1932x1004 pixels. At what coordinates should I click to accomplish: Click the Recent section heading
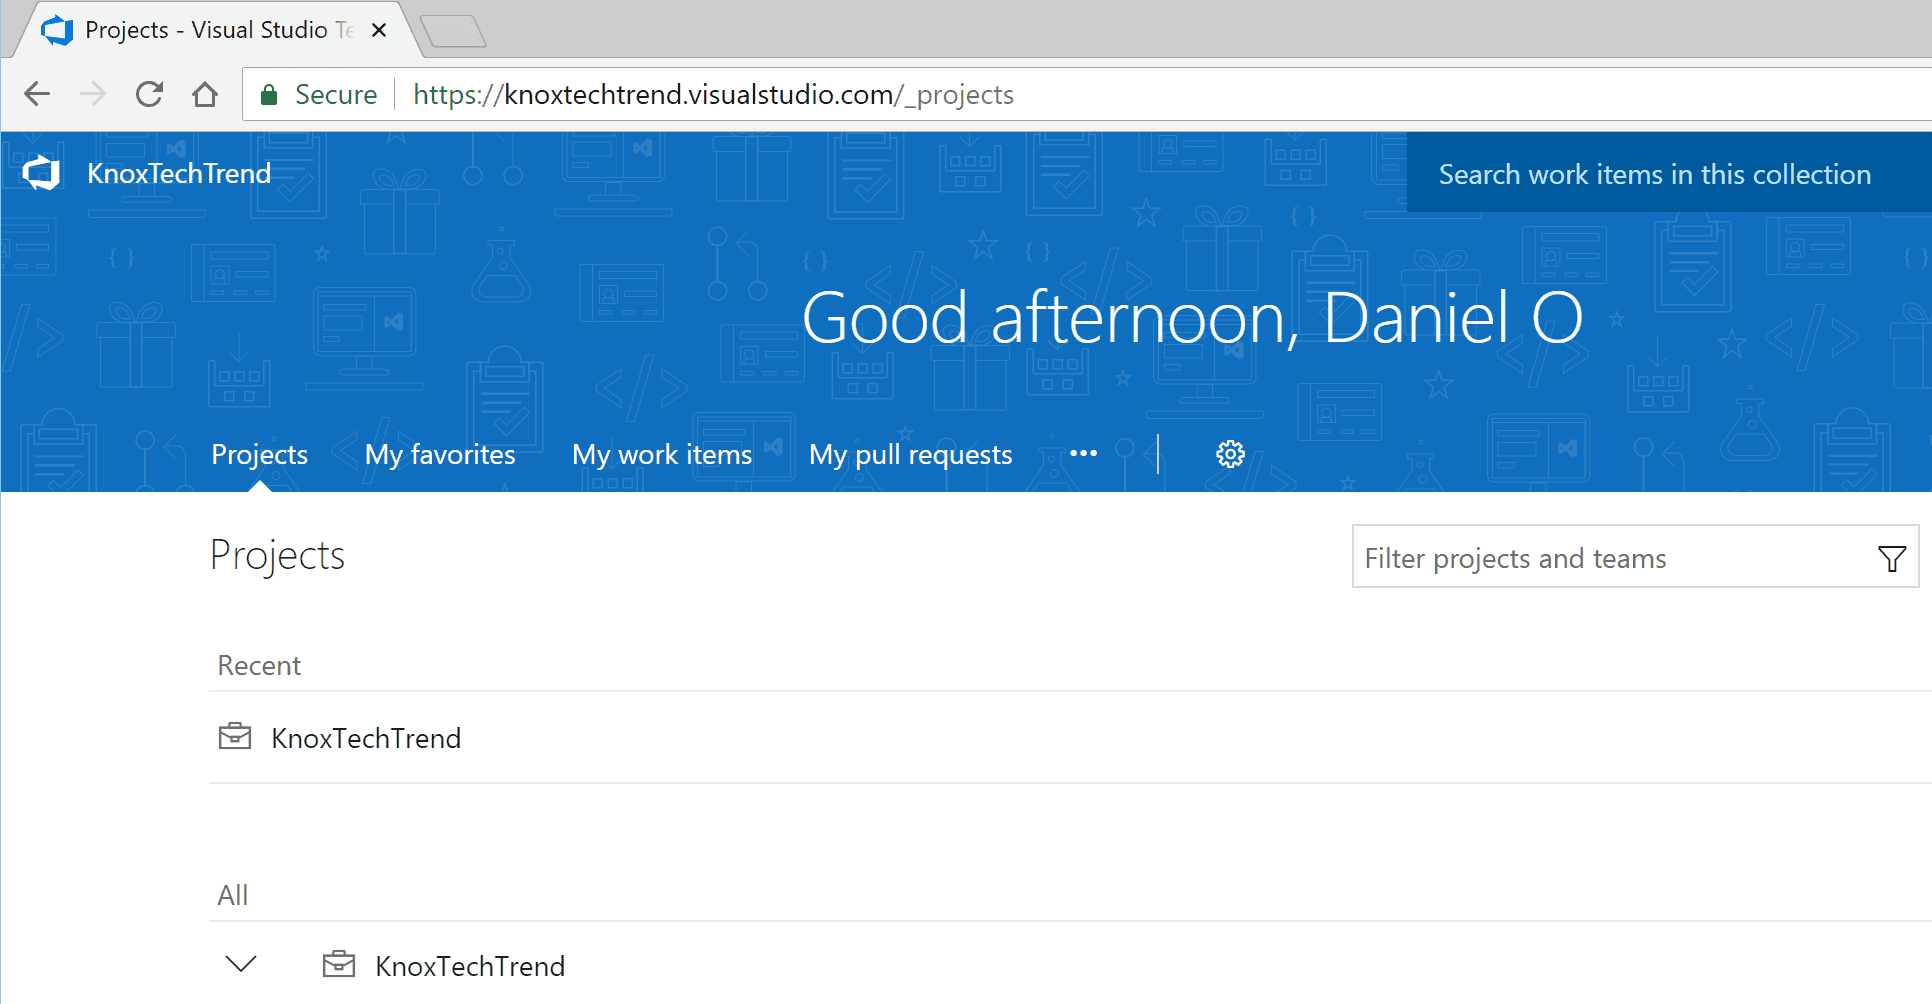[x=259, y=665]
